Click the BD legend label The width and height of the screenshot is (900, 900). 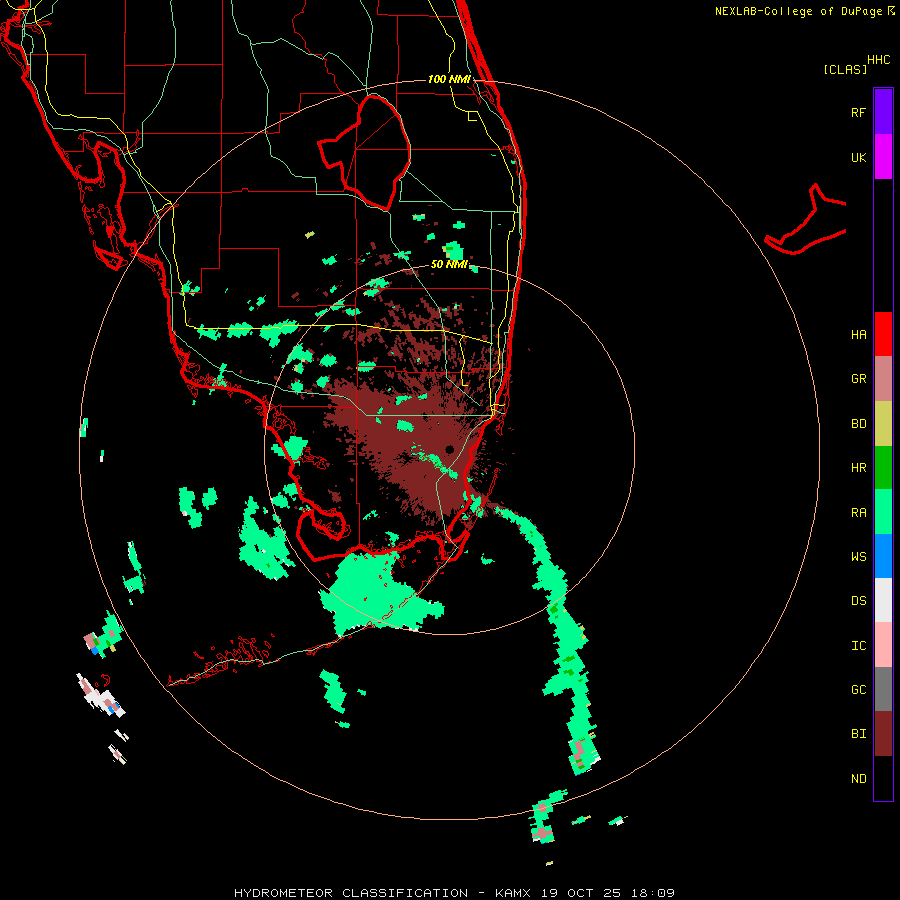(858, 424)
